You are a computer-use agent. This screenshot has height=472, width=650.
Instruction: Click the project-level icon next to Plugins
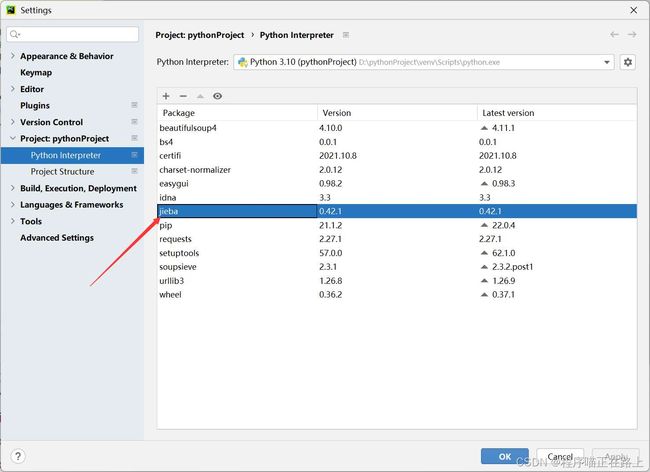(x=134, y=105)
